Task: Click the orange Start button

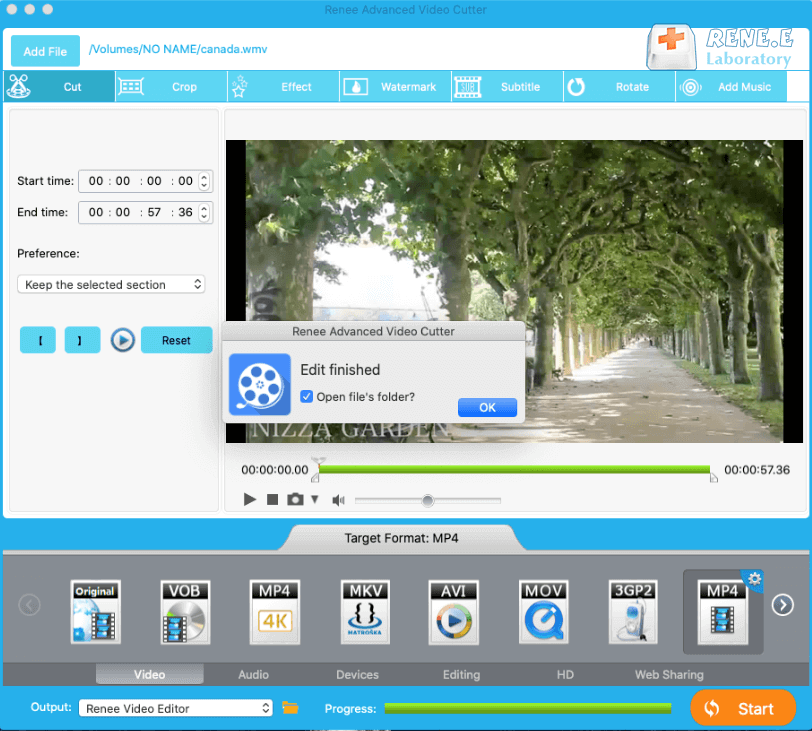Action: [x=743, y=708]
